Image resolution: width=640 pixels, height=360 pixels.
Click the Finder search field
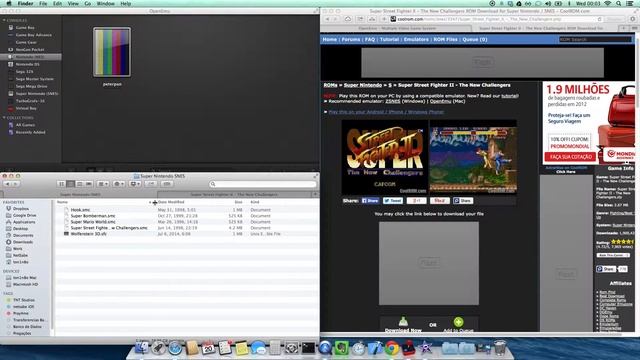point(263,184)
